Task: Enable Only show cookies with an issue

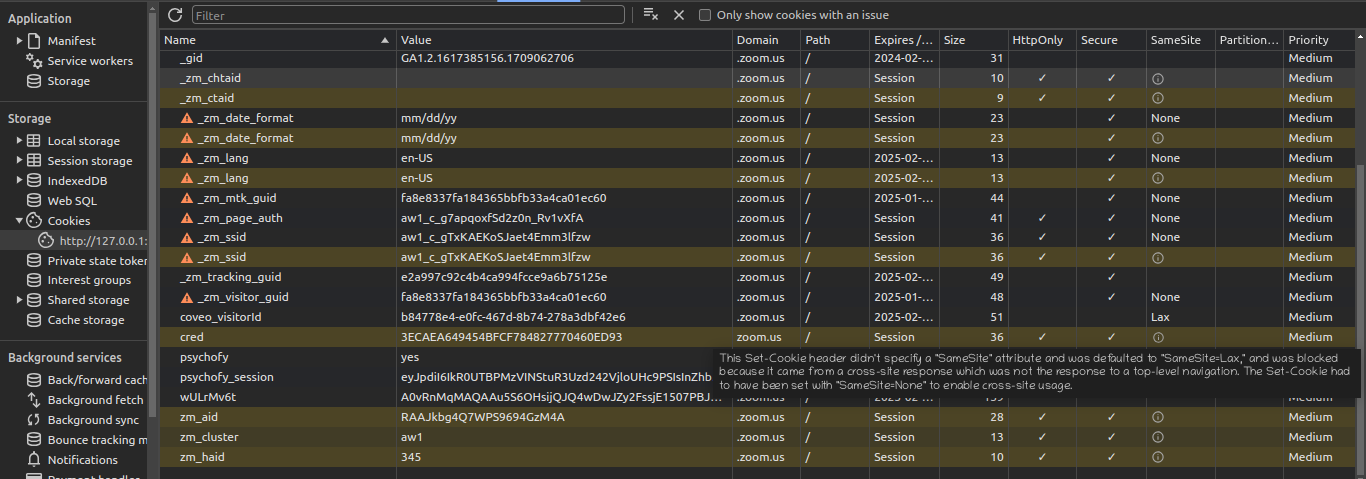Action: tap(705, 15)
